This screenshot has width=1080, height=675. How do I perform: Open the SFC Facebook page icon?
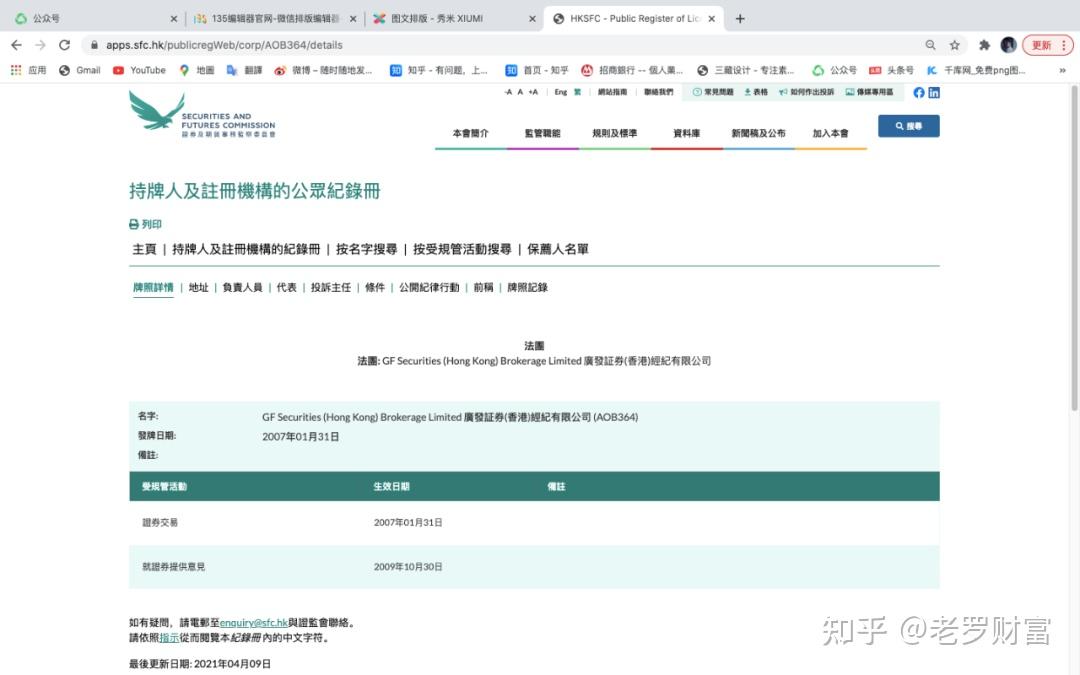pos(919,92)
